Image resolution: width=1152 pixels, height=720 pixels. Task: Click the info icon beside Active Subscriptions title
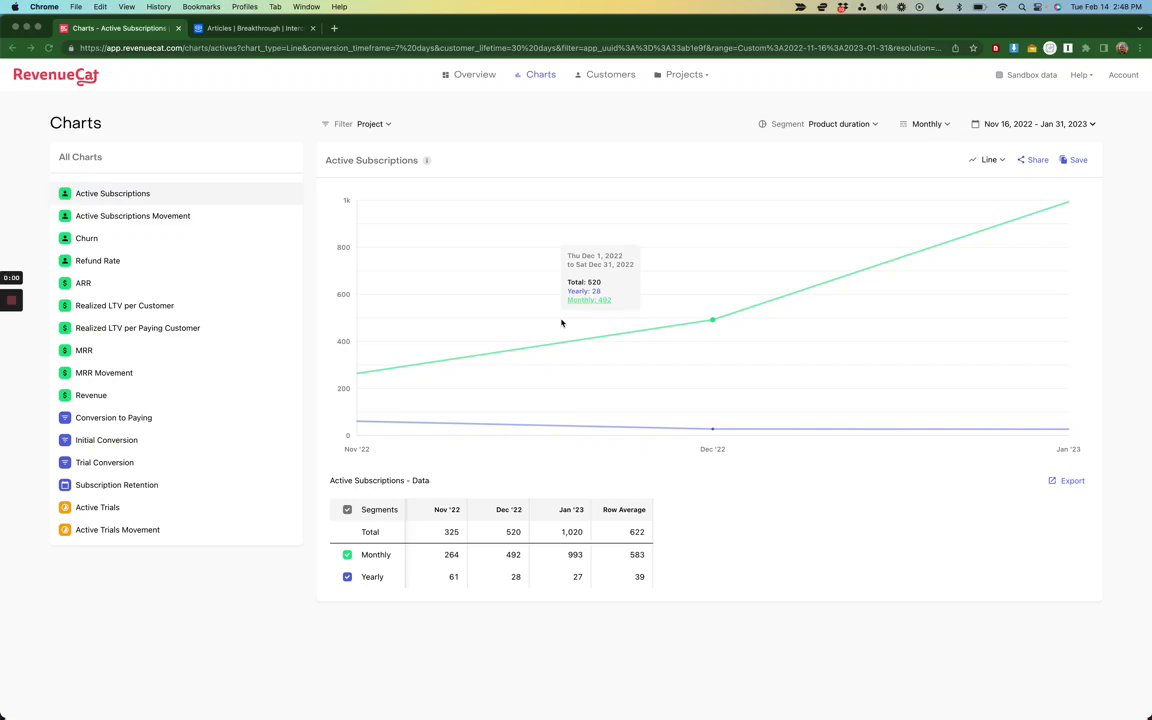[427, 160]
